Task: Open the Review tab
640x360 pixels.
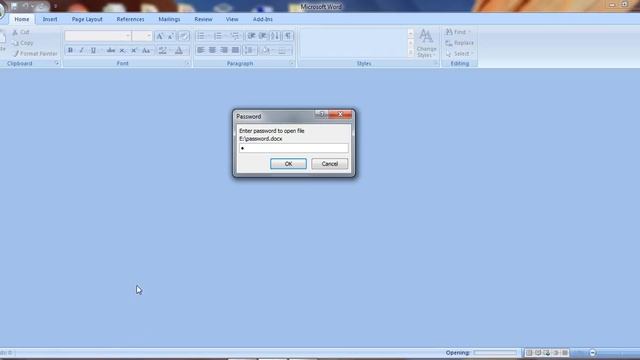Action: 203,19
